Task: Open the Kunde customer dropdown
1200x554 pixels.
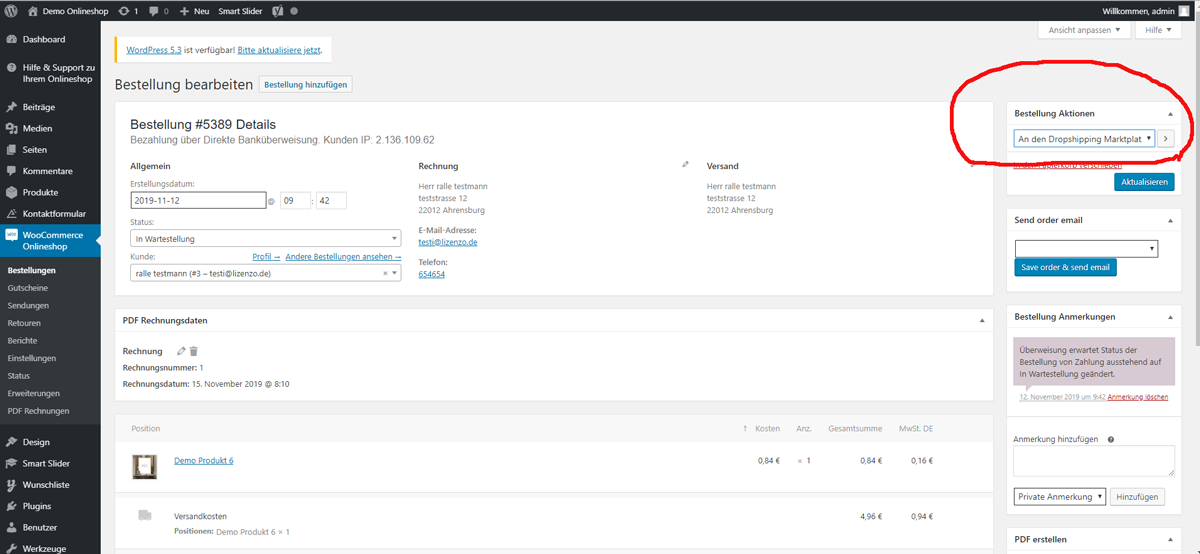Action: 266,273
